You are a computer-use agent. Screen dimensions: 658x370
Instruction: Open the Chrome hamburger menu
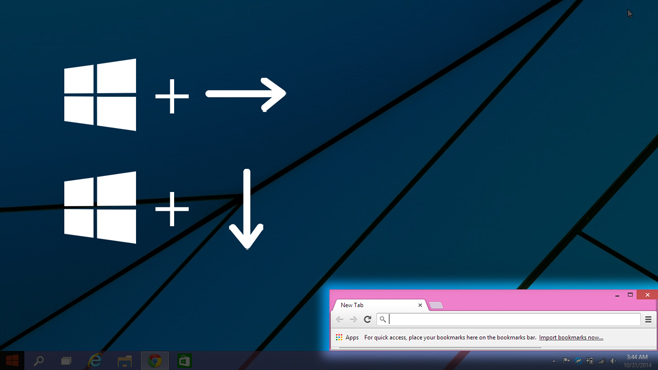[648, 319]
